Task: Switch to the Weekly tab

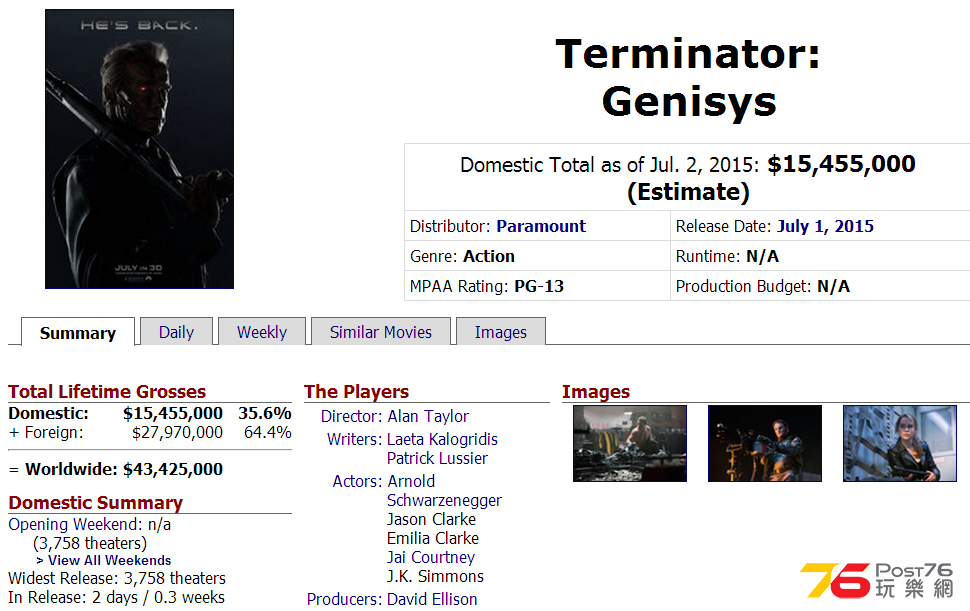Action: click(262, 331)
